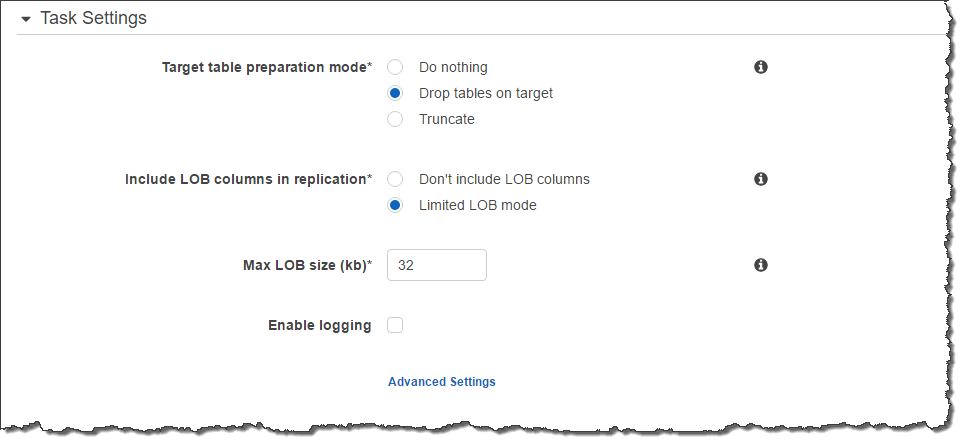
Task: Click the Do nothing option label text
Action: (x=453, y=67)
